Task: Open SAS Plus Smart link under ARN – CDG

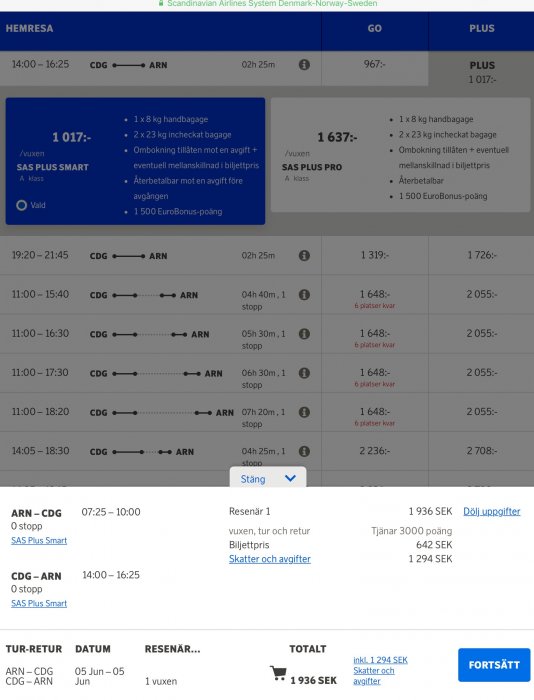Action: (39, 541)
